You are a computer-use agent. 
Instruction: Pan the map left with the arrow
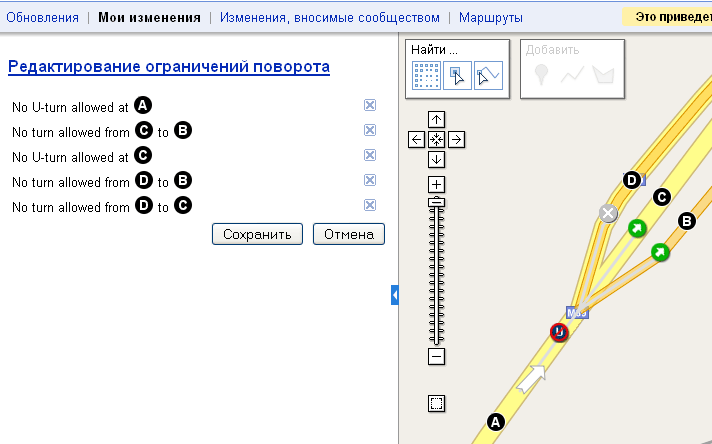click(417, 140)
